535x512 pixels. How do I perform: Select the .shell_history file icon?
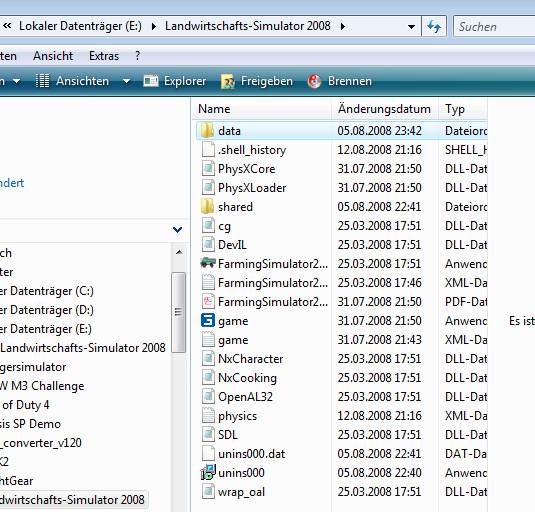coord(208,150)
